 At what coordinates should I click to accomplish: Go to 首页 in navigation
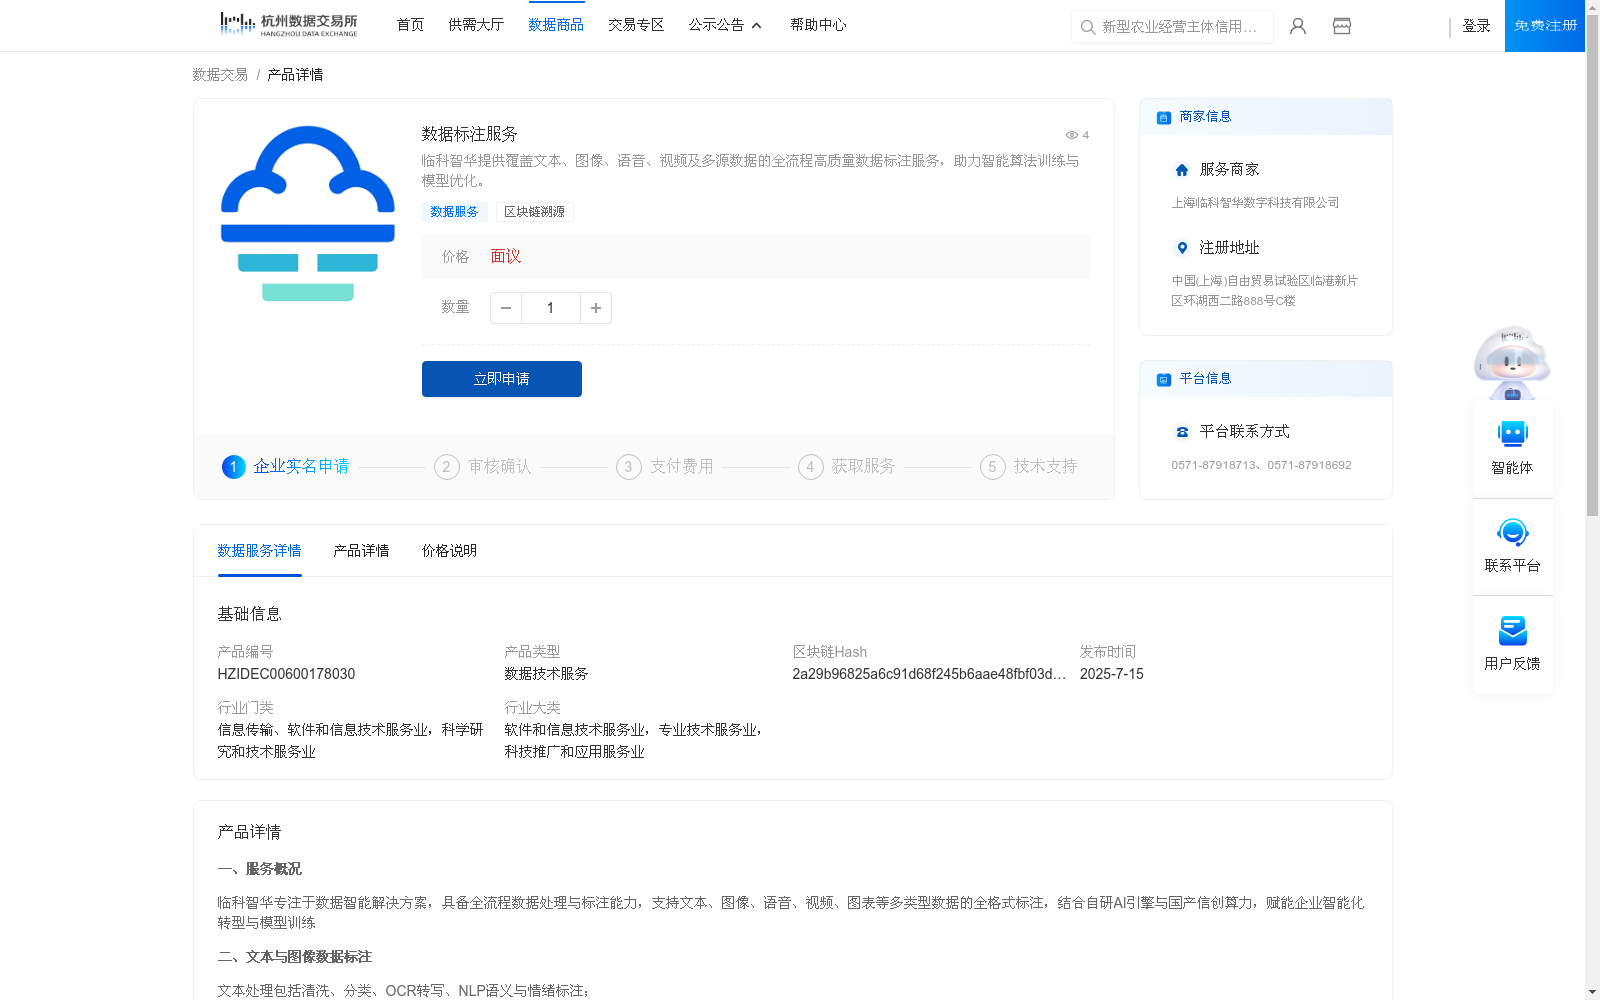[410, 25]
